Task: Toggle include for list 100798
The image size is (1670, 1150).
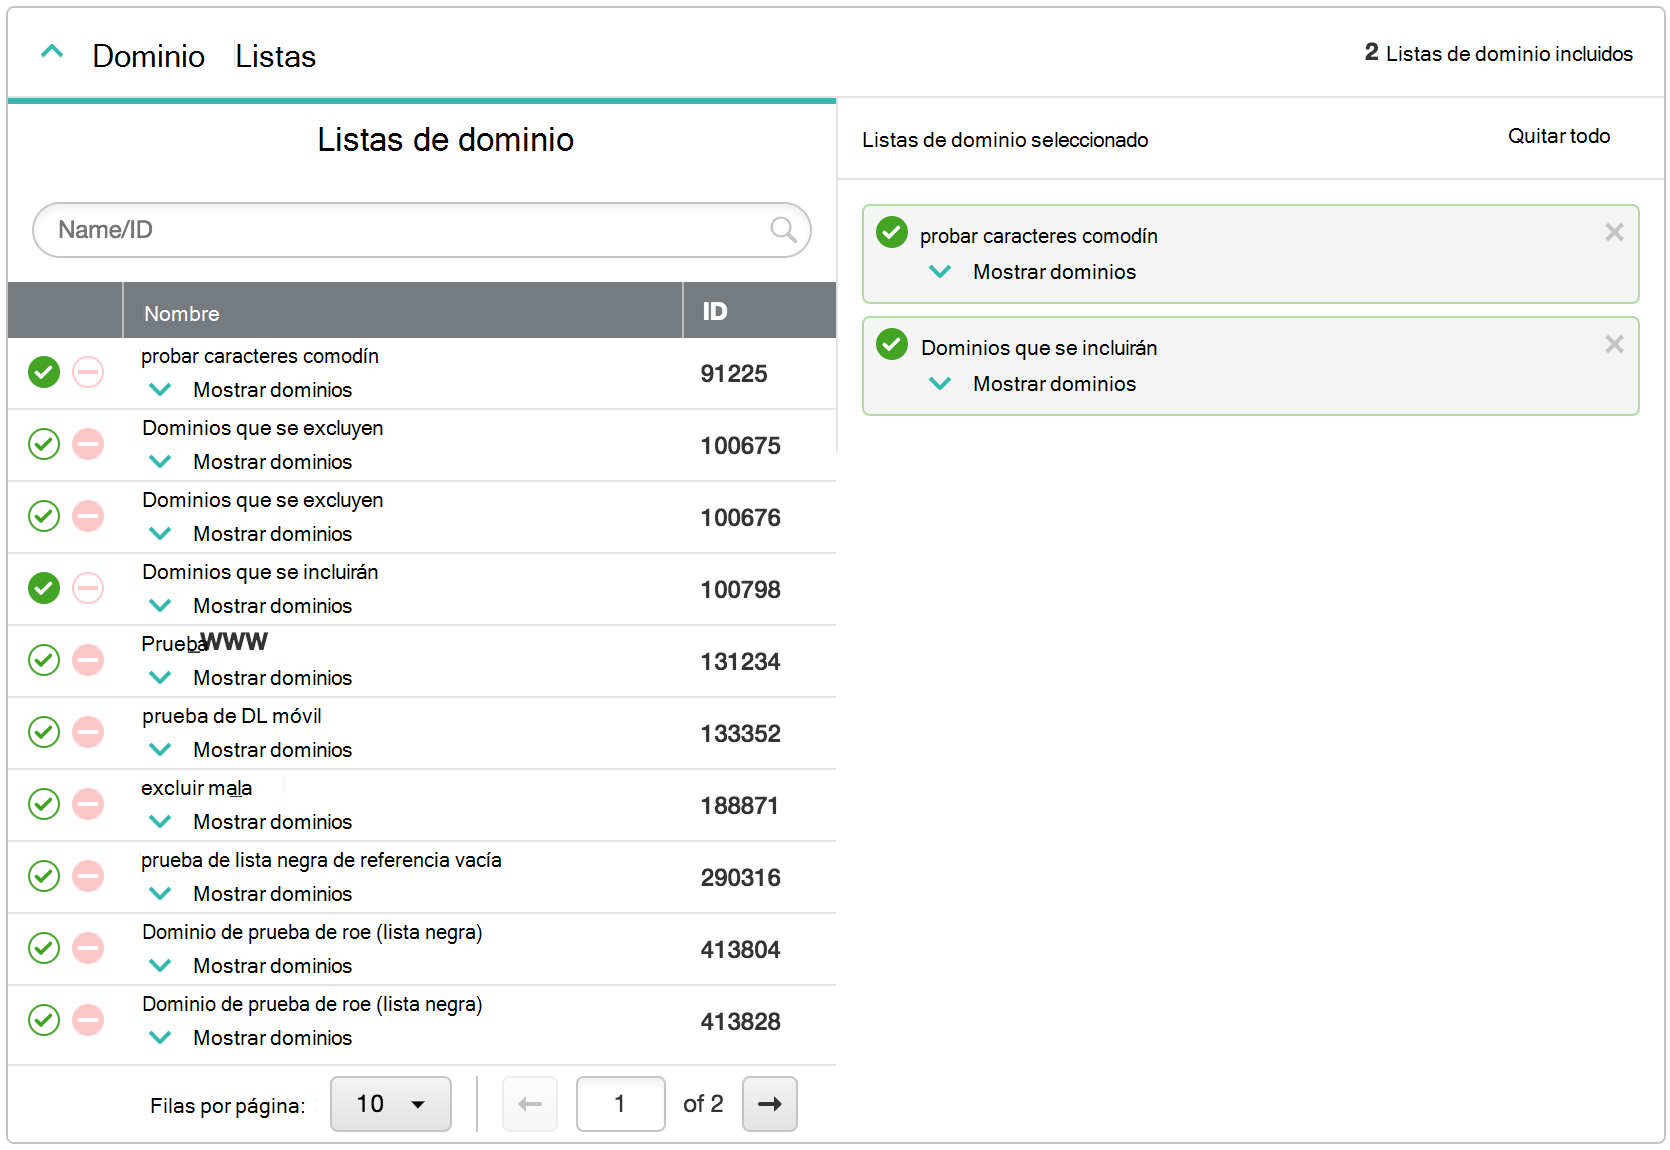Action: point(44,588)
